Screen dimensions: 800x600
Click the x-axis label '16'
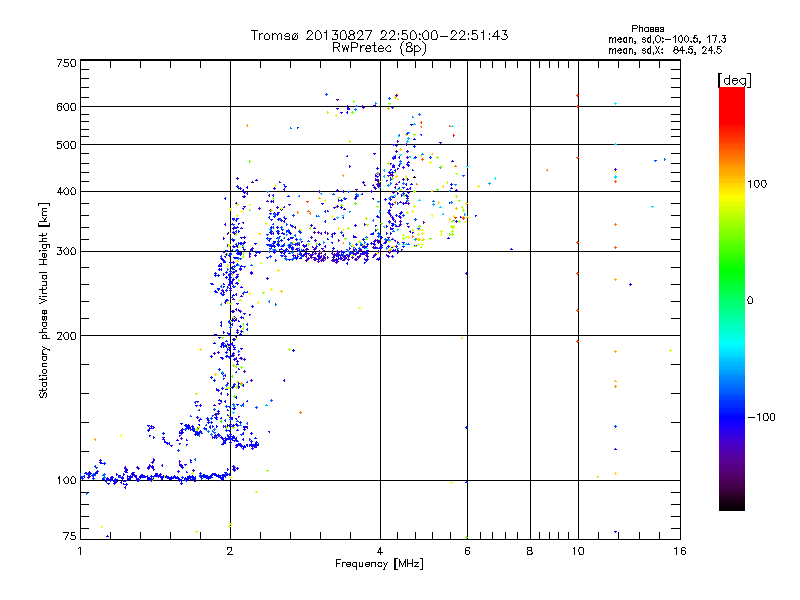click(x=680, y=551)
